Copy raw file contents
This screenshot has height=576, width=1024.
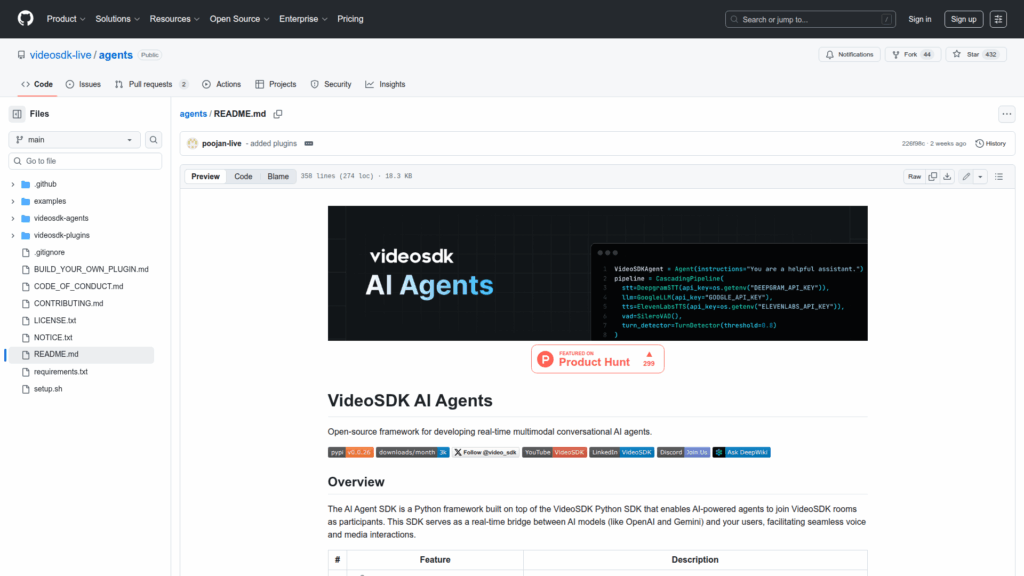pyautogui.click(x=932, y=176)
